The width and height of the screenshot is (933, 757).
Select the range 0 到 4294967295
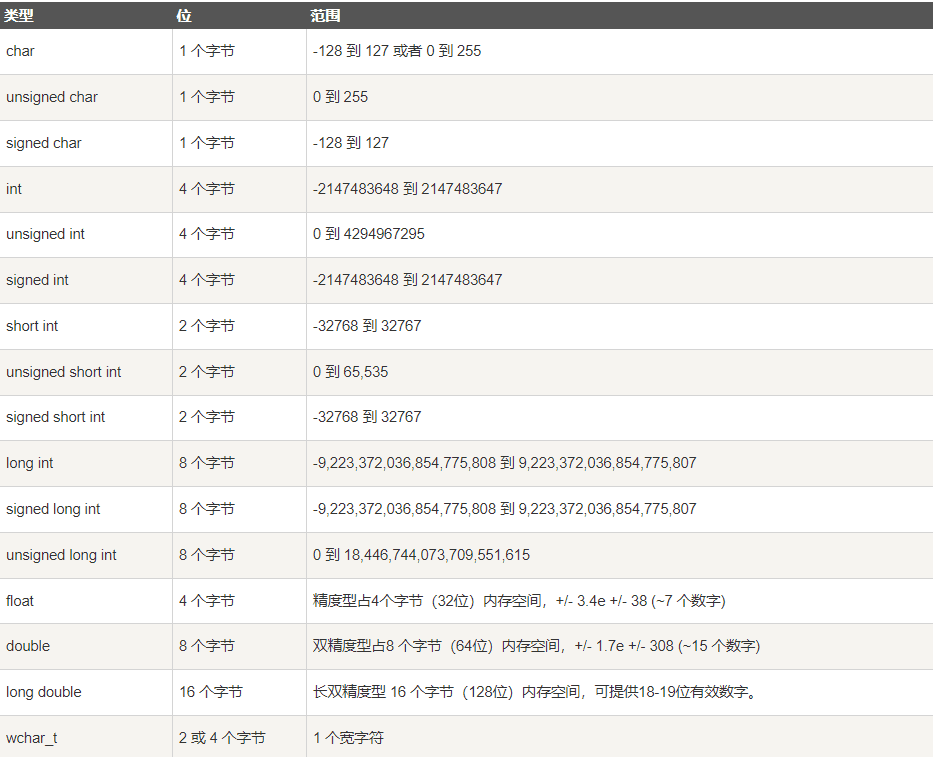click(x=368, y=234)
